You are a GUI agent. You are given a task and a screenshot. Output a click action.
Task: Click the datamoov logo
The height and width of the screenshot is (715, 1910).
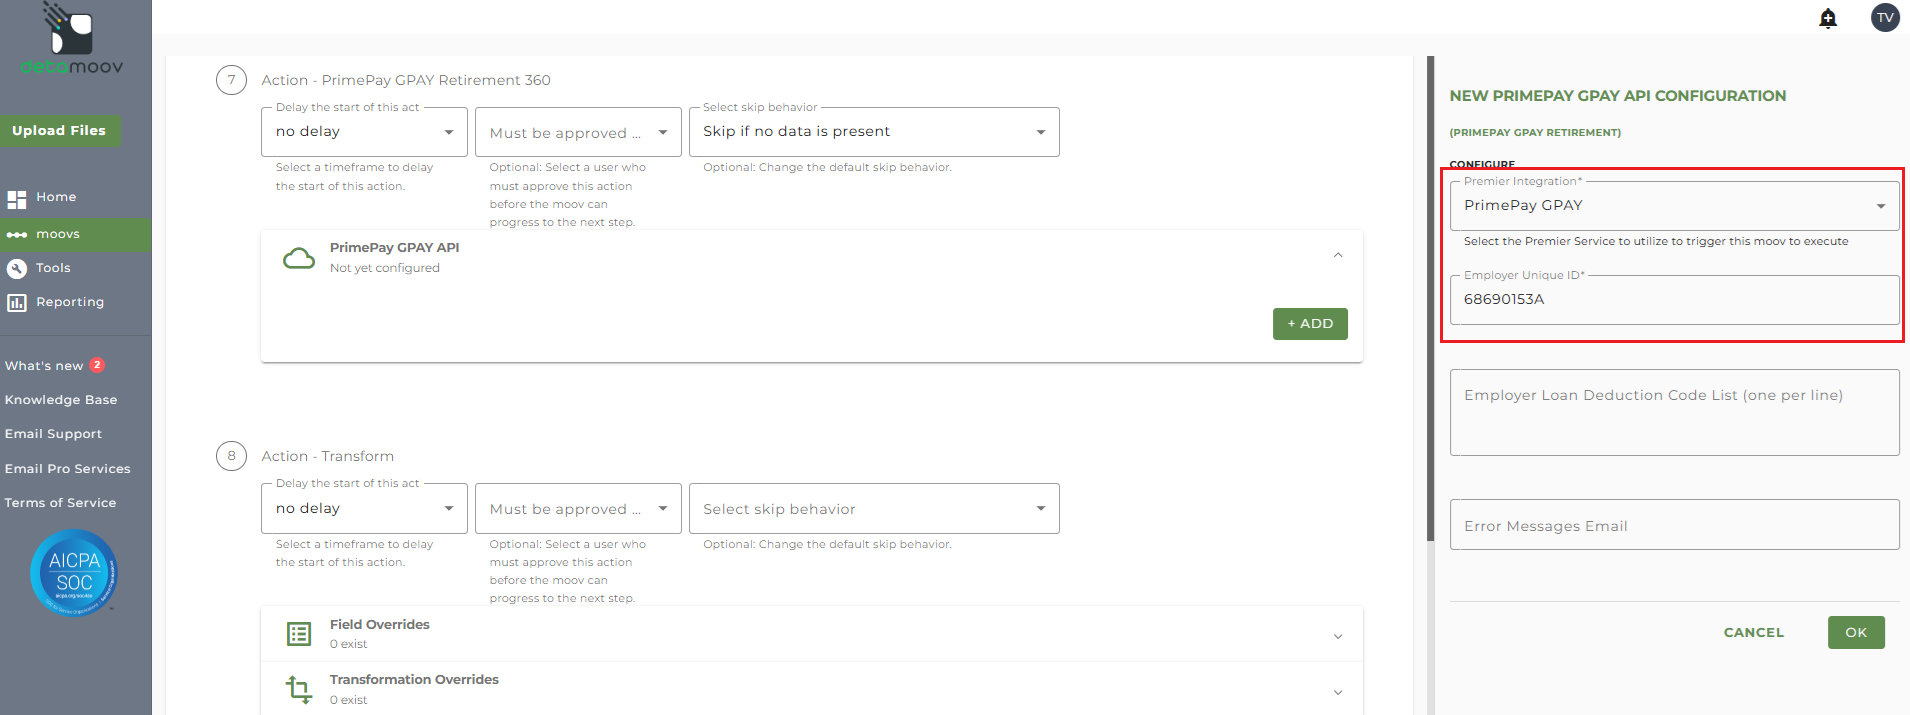[x=72, y=40]
